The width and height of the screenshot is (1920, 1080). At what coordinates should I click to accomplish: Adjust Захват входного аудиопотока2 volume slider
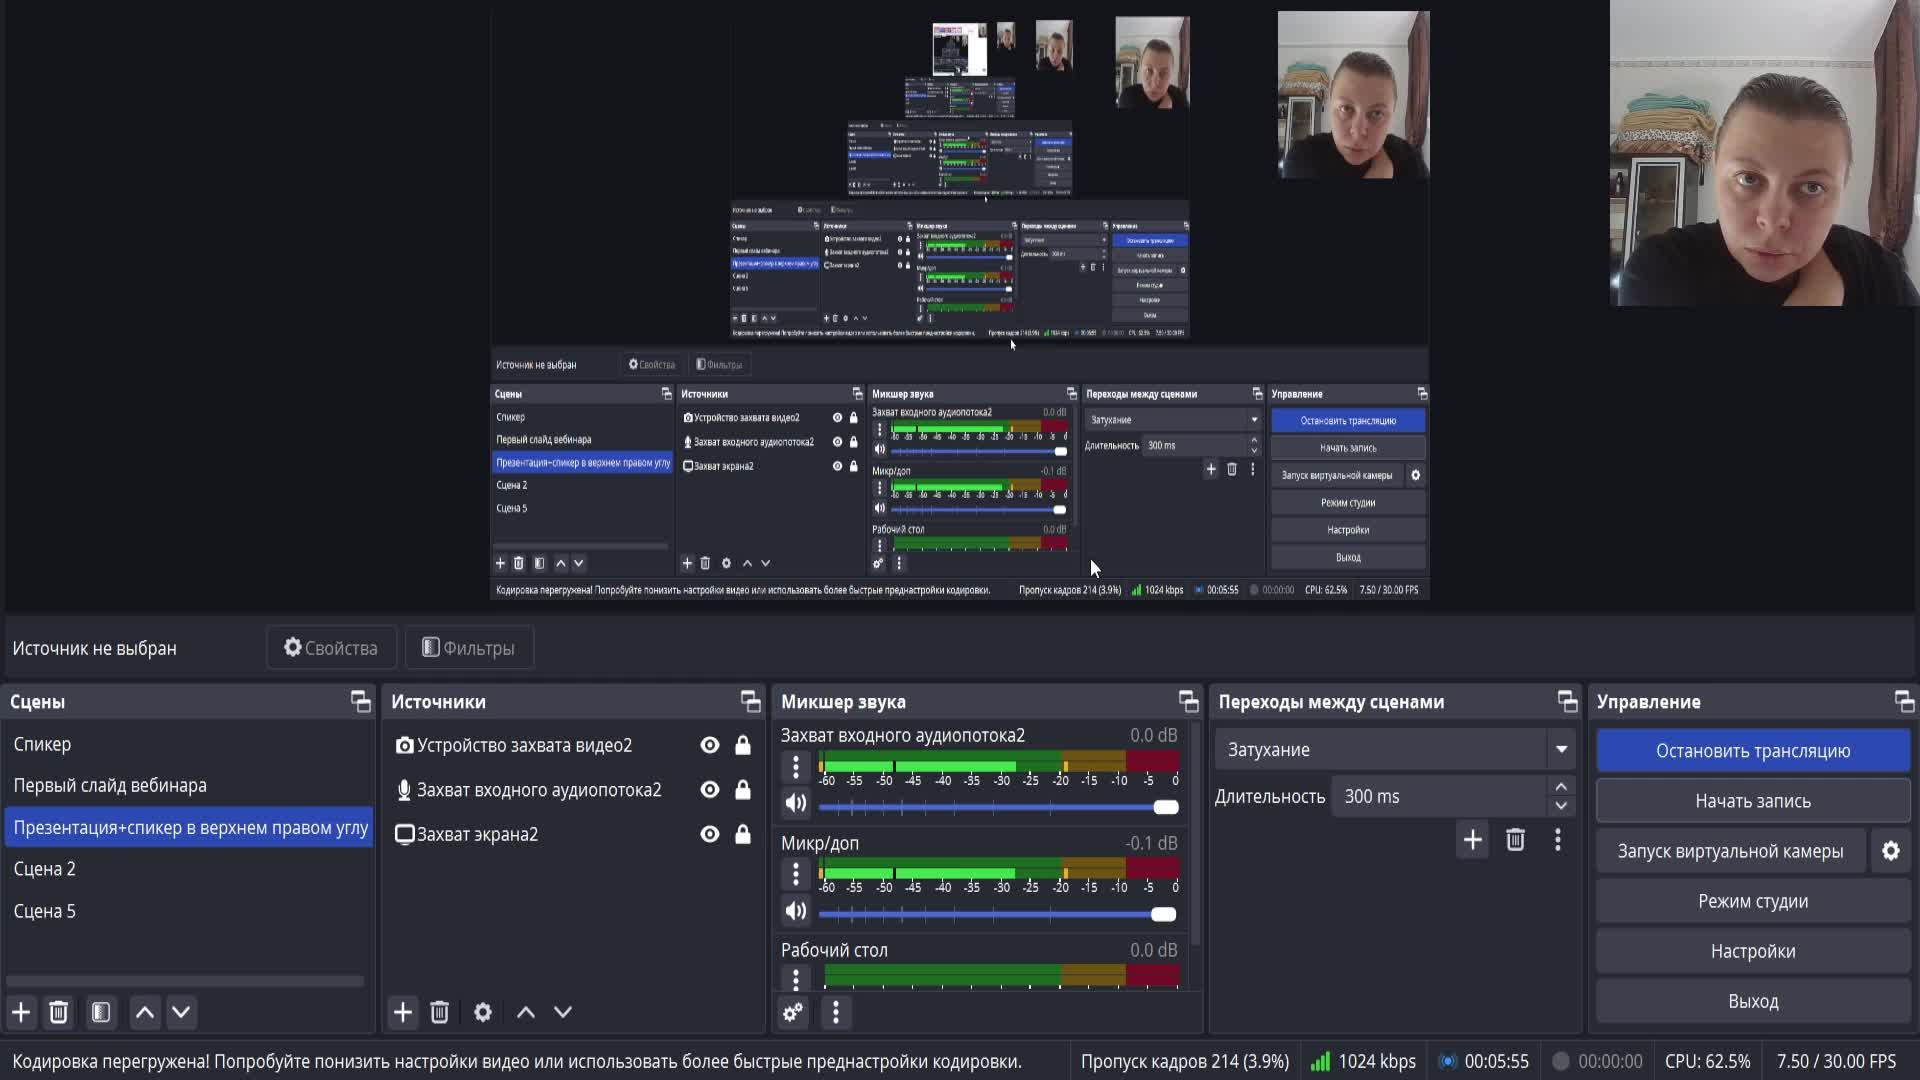(x=998, y=807)
